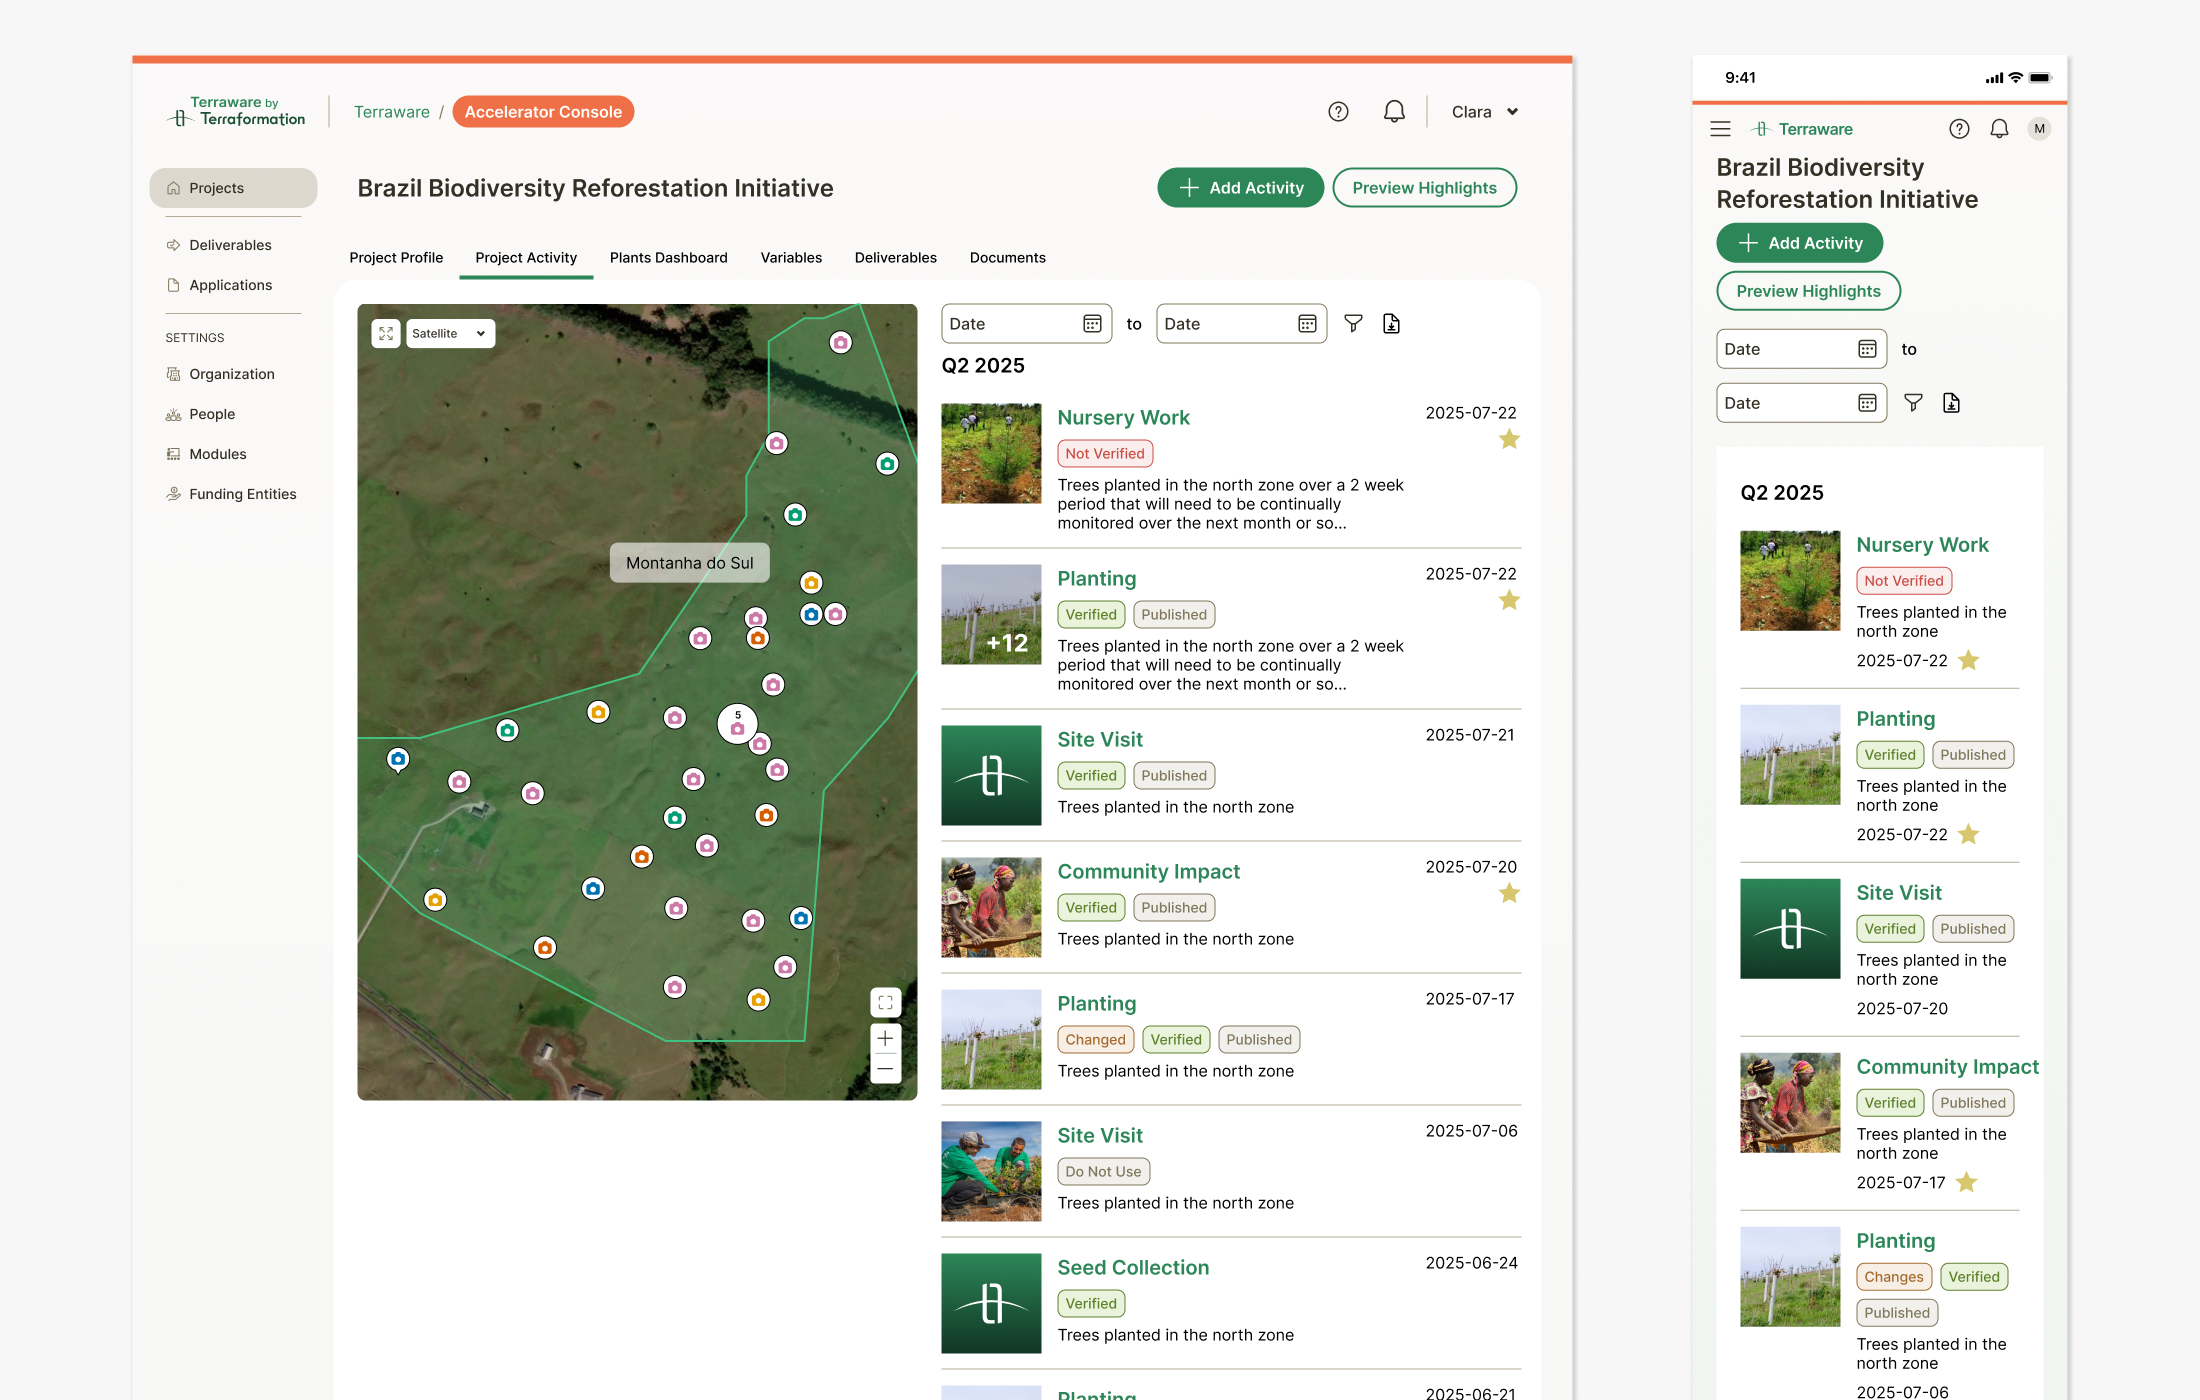Click the Montanha do Sul map label
The width and height of the screenshot is (2200, 1400).
point(690,563)
